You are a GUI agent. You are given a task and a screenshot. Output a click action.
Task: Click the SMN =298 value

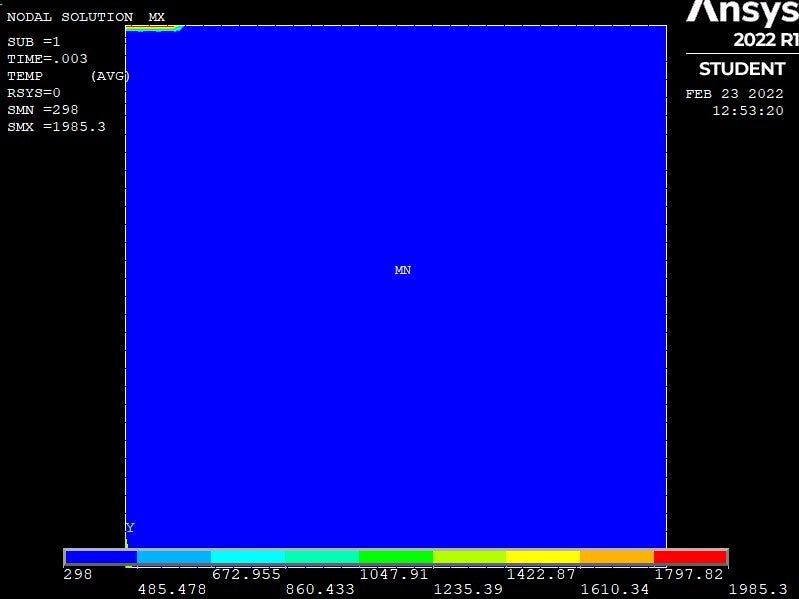pyautogui.click(x=43, y=110)
